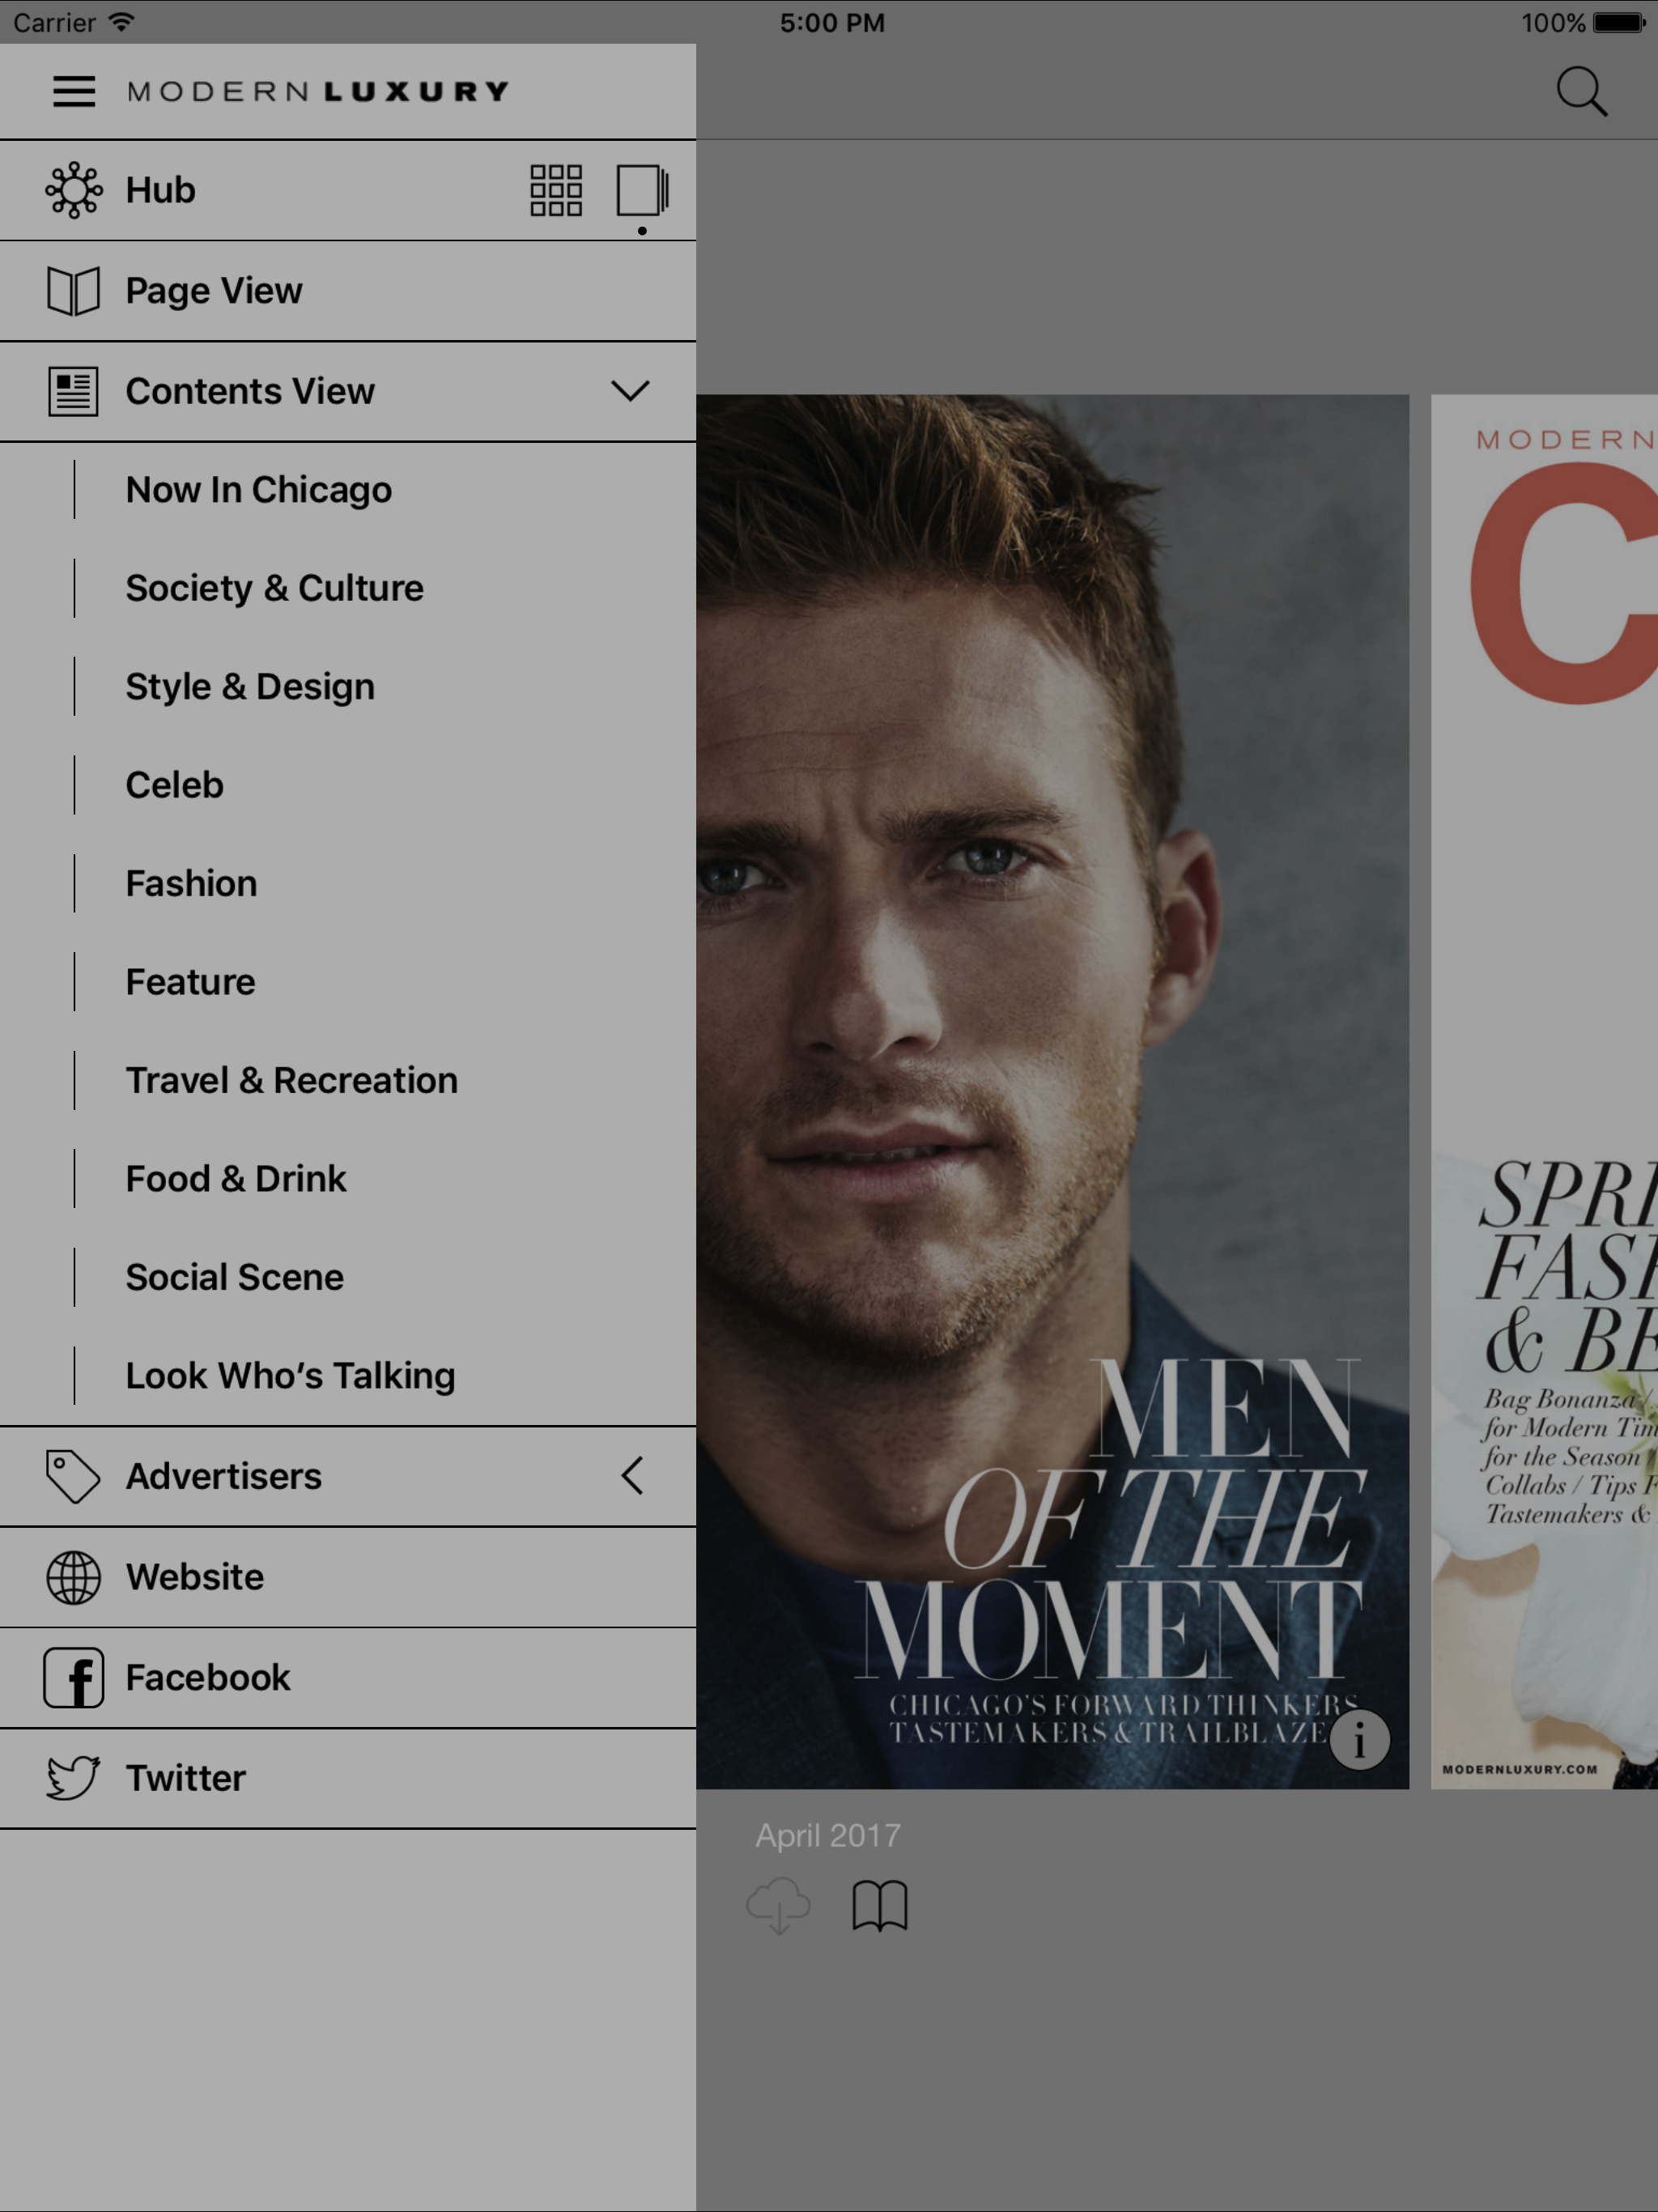Open Facebook icon link
Viewport: 1658px width, 2212px height.
(x=74, y=1678)
